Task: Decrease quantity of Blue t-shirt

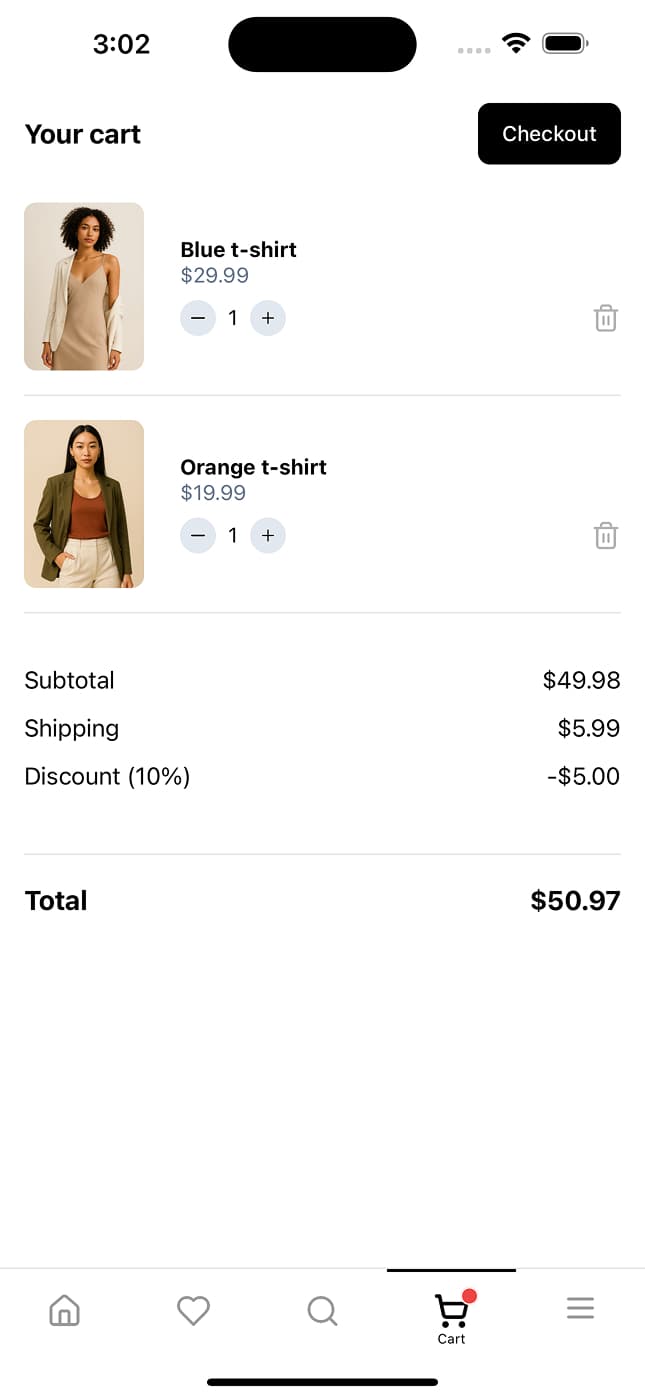Action: click(x=198, y=318)
